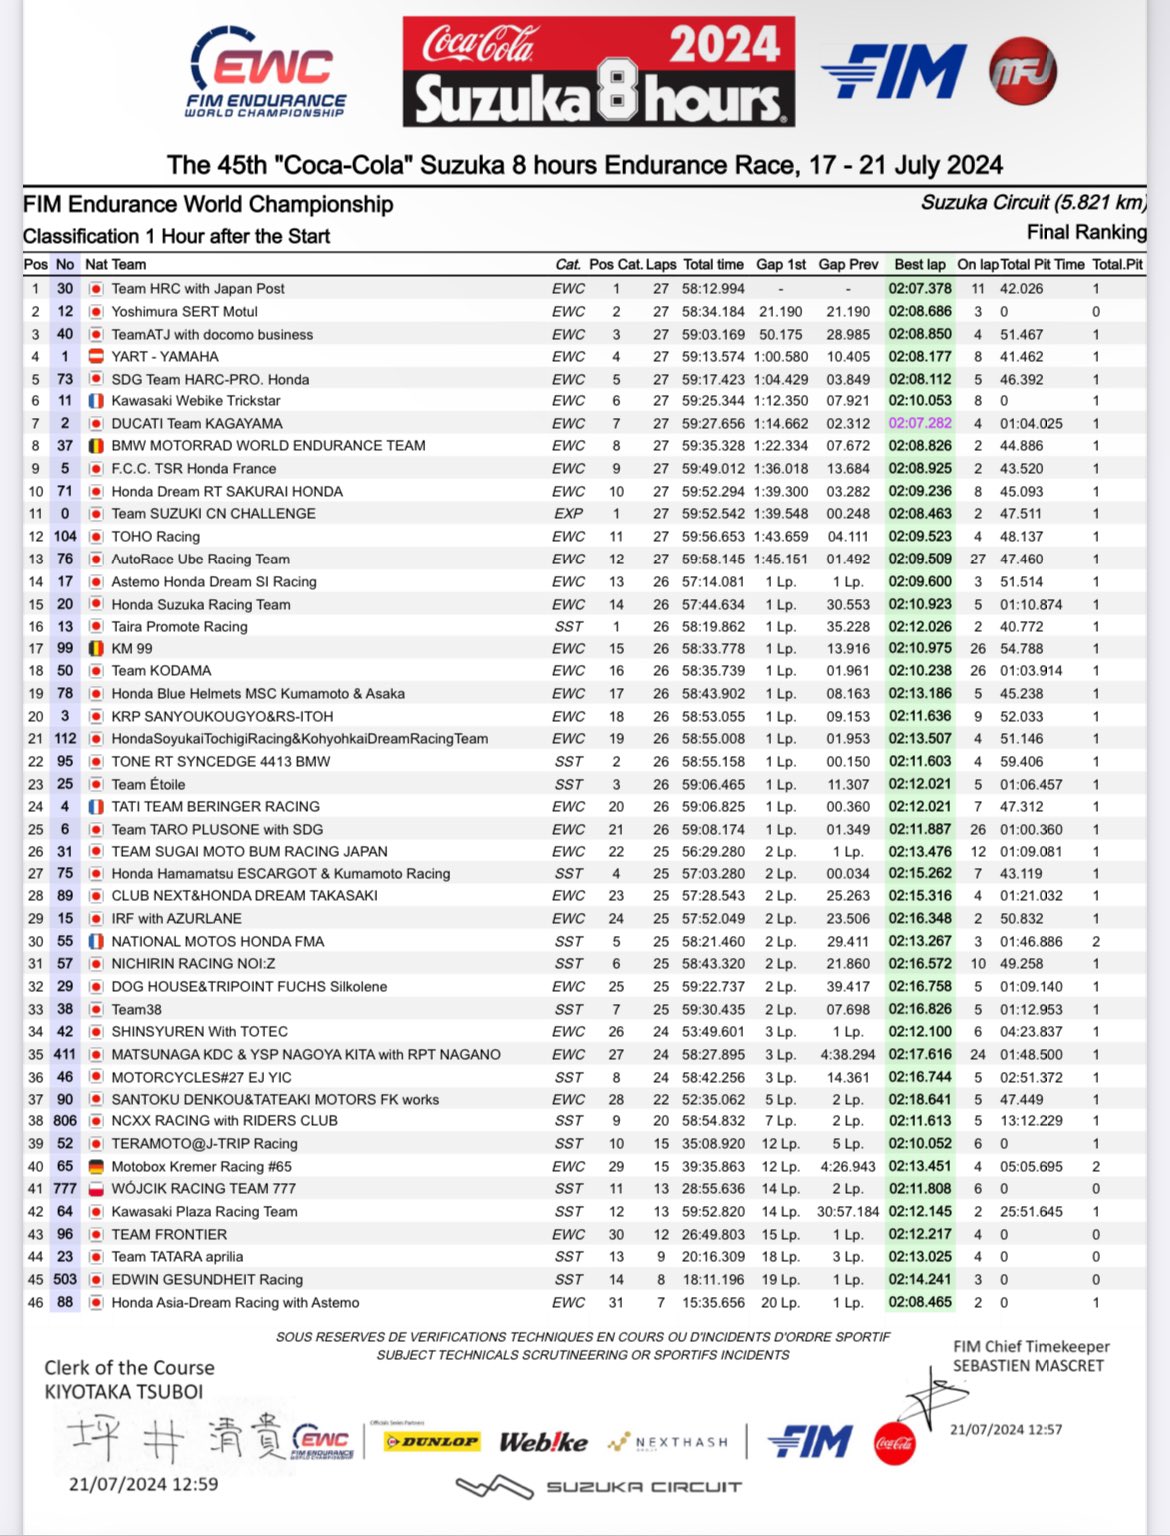The width and height of the screenshot is (1170, 1536).
Task: Click the EWC logo in the page header
Action: click(x=266, y=72)
